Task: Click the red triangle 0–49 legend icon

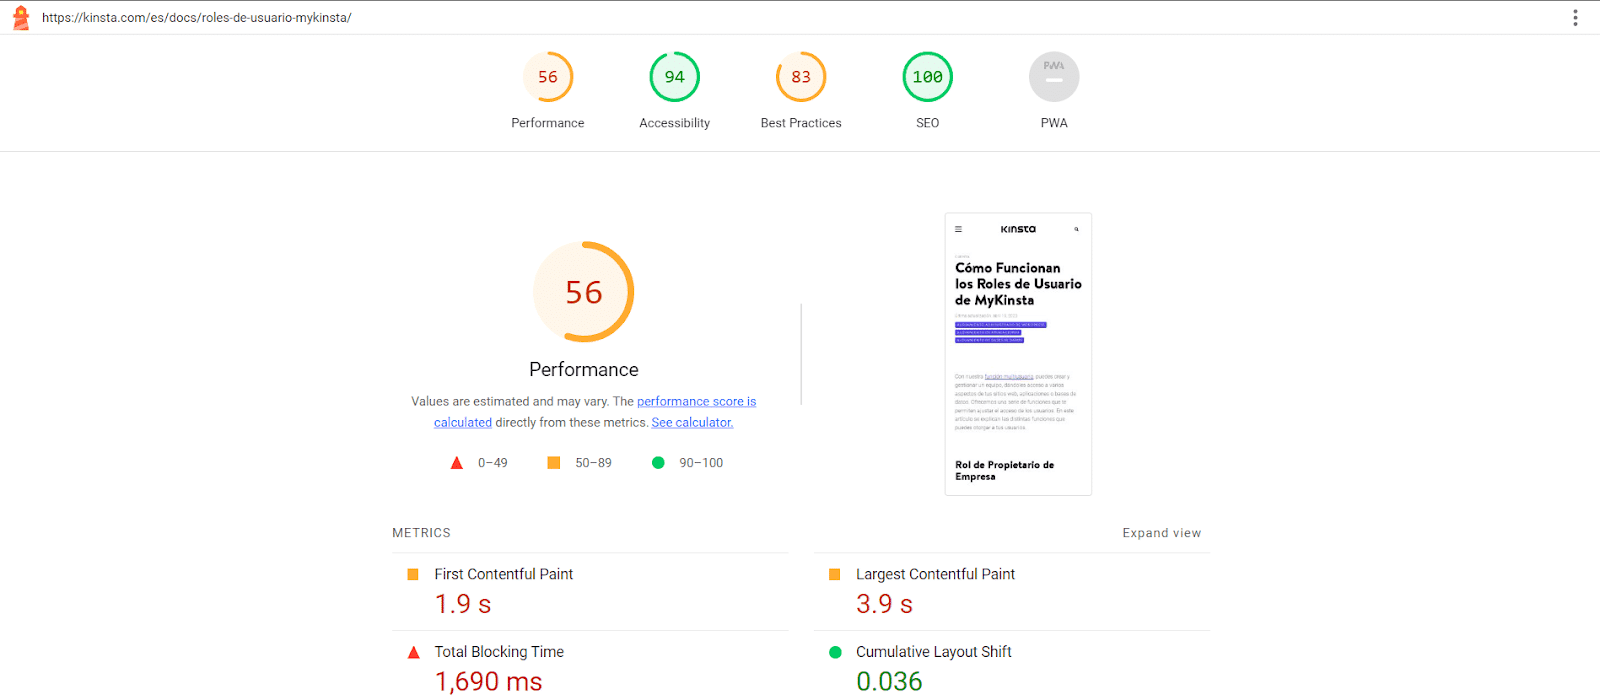Action: coord(457,463)
